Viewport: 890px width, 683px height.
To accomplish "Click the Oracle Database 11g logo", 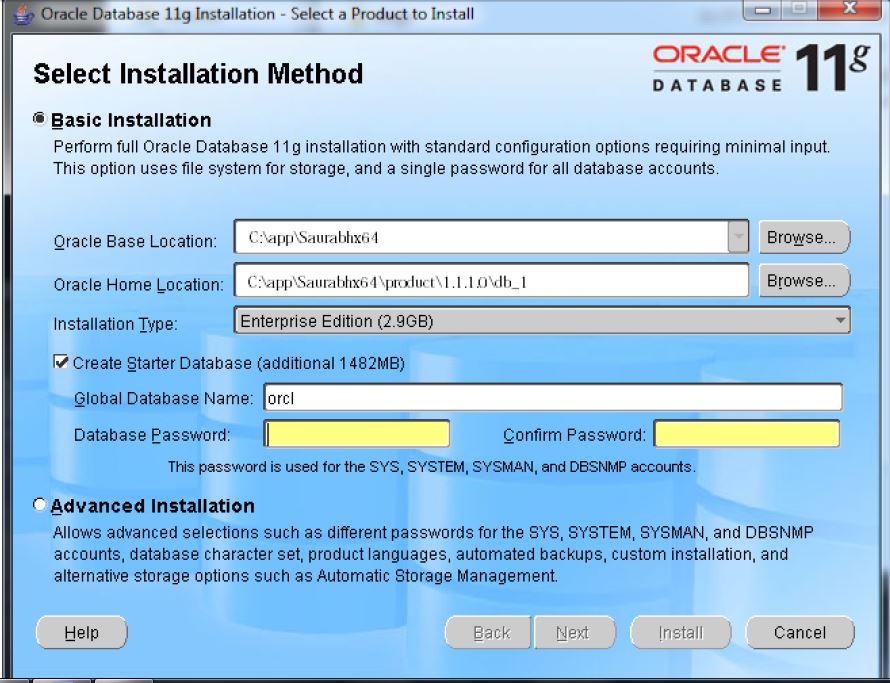I will (761, 68).
